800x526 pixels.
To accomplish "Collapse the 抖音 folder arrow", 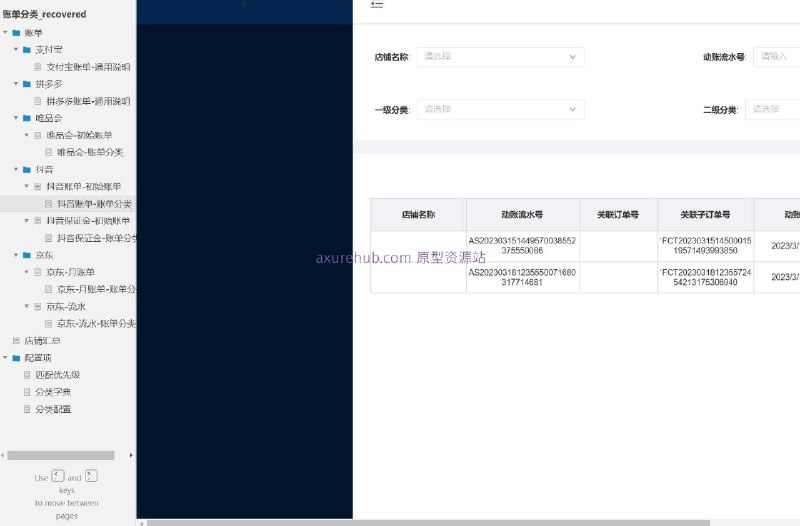I will (x=16, y=169).
